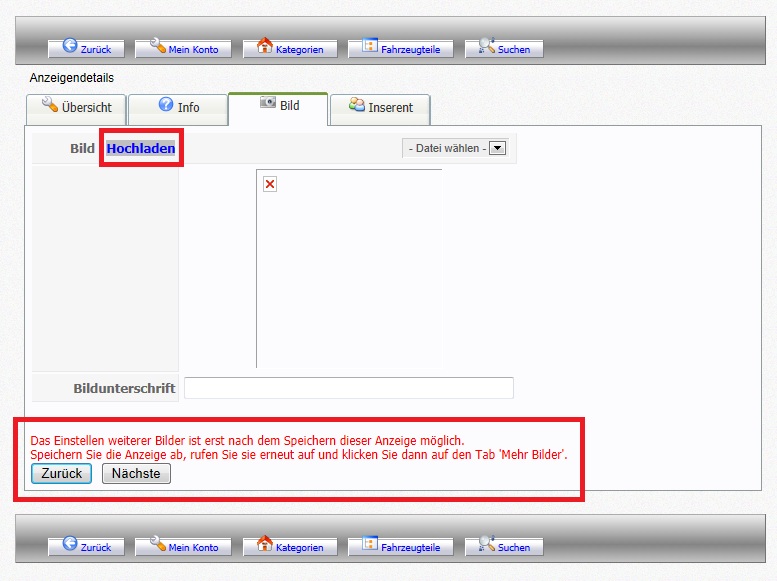Click the question mark icon on Info tab
This screenshot has height=581, width=777.
coord(166,104)
